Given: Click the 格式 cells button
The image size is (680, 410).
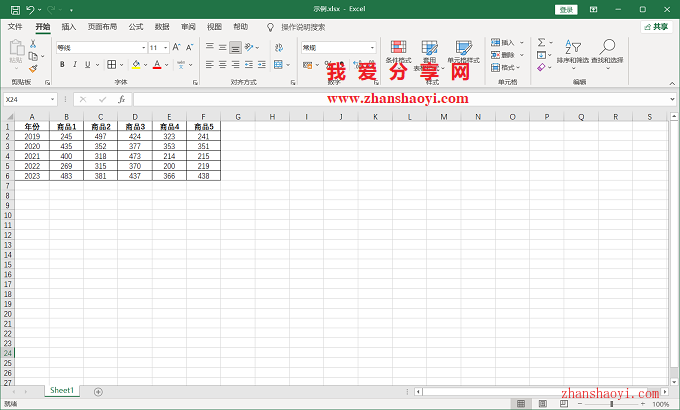Looking at the screenshot, I should coord(505,67).
